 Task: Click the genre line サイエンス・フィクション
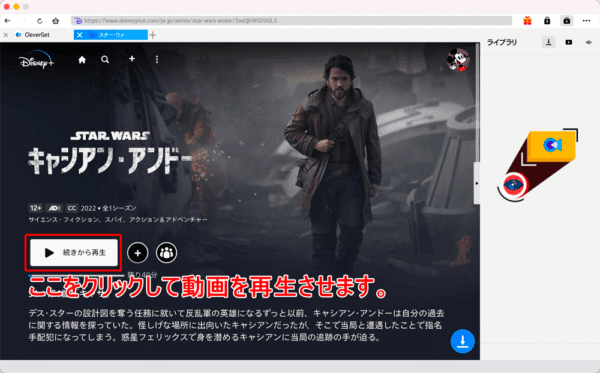coord(118,220)
